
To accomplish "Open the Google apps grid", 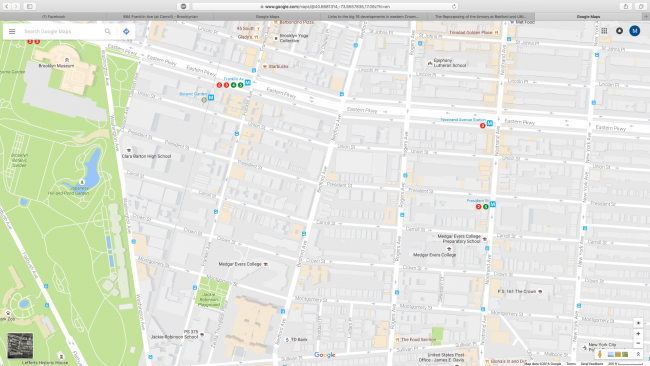I will pyautogui.click(x=604, y=31).
